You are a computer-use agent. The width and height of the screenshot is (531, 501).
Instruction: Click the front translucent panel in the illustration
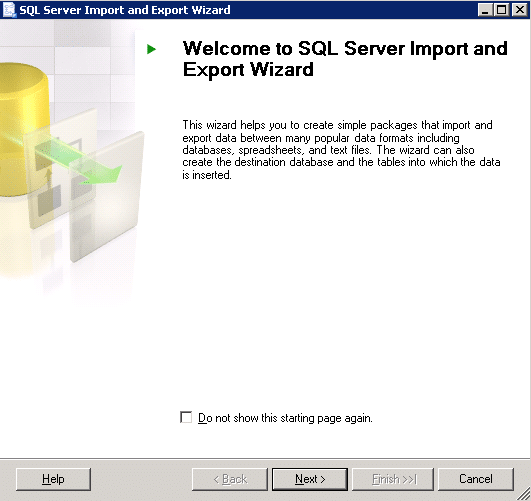click(x=107, y=196)
